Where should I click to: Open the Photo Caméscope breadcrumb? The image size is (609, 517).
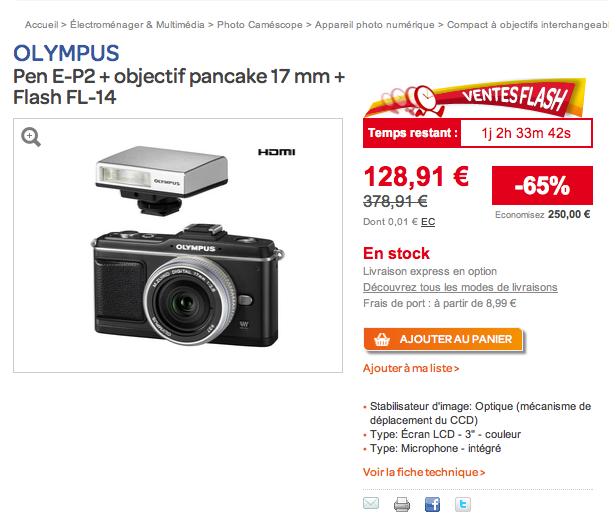click(260, 23)
